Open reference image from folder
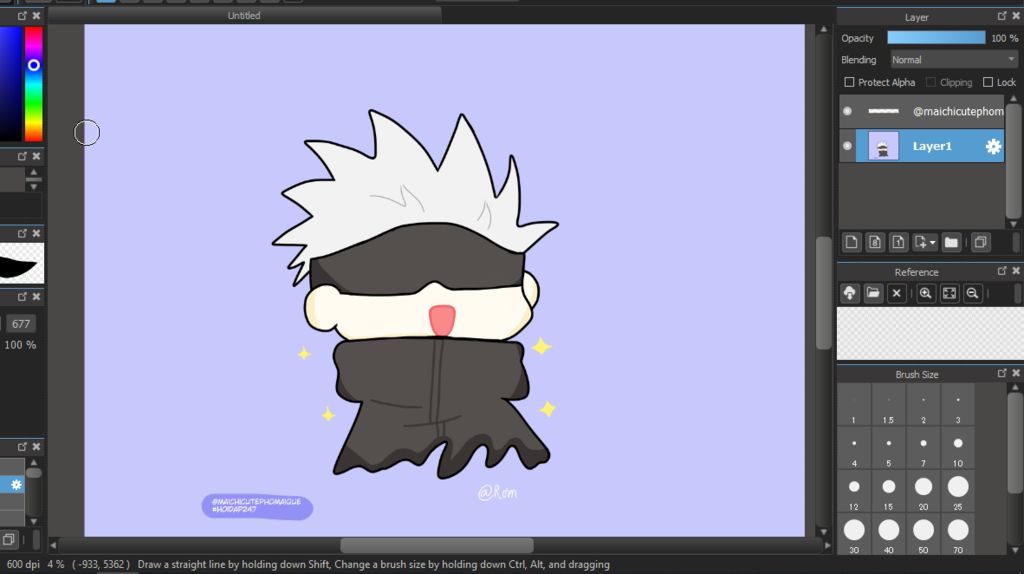 tap(873, 293)
